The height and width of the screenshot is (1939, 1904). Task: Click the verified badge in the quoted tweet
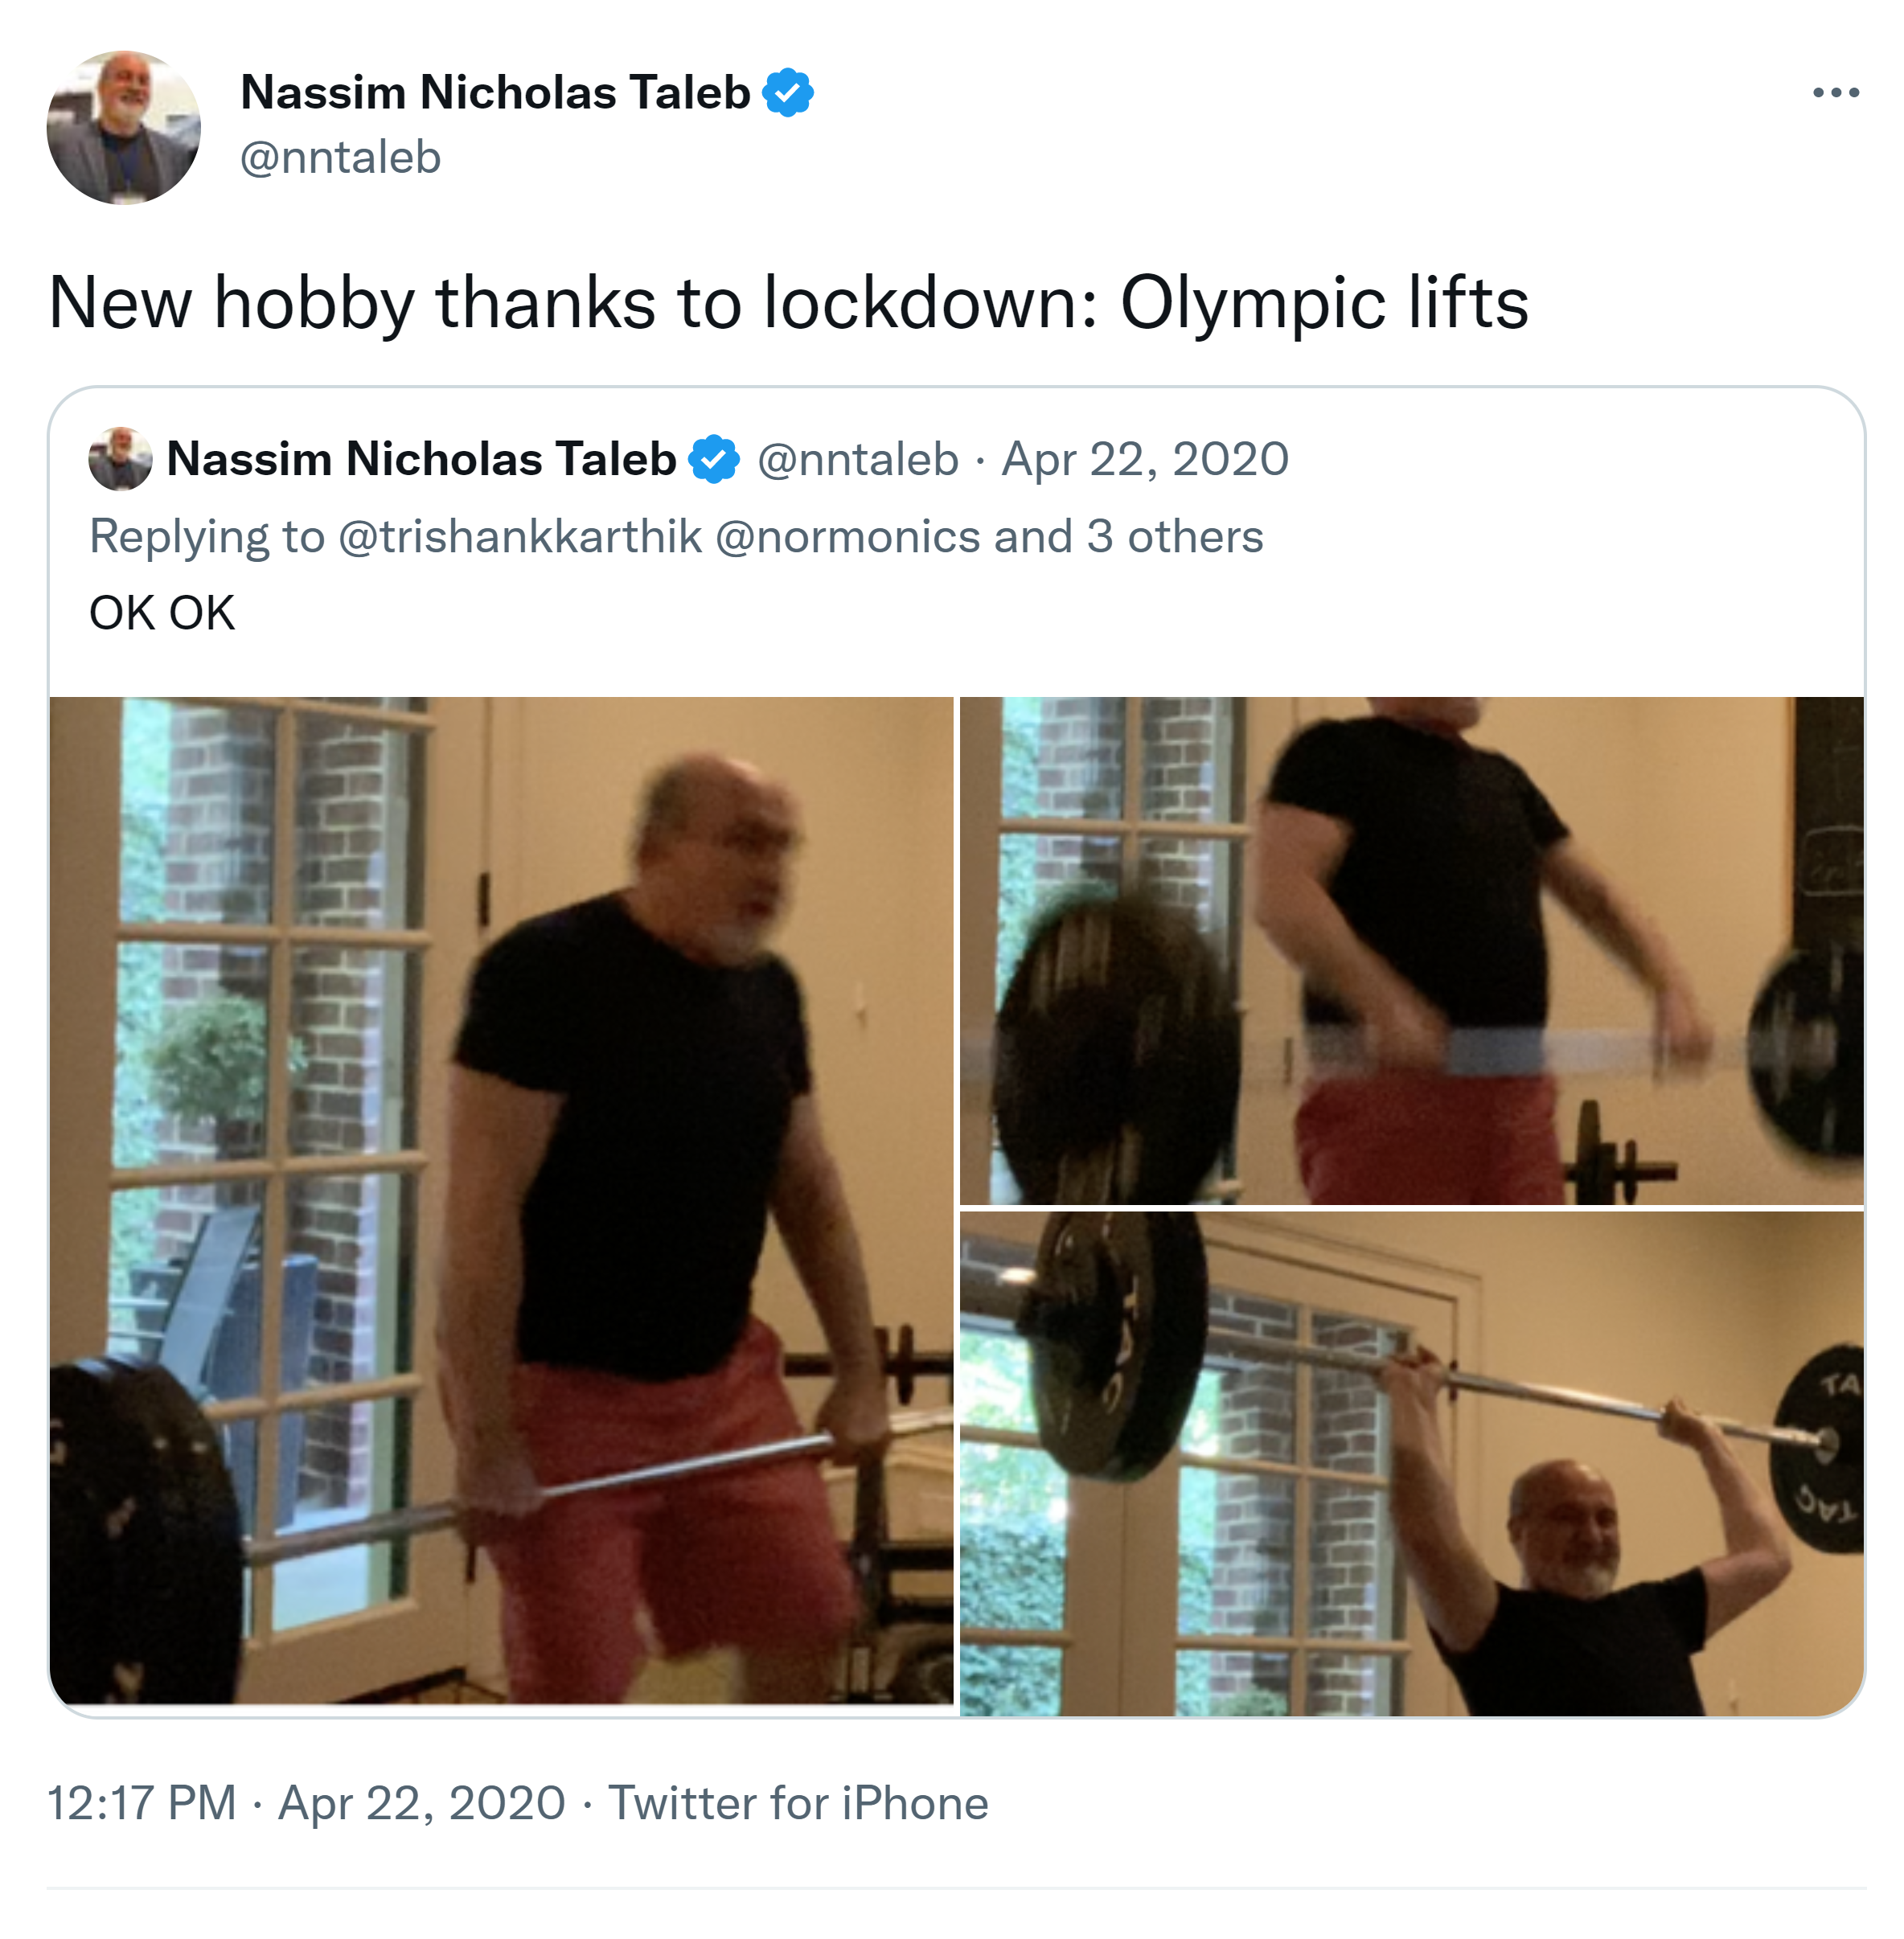[714, 459]
